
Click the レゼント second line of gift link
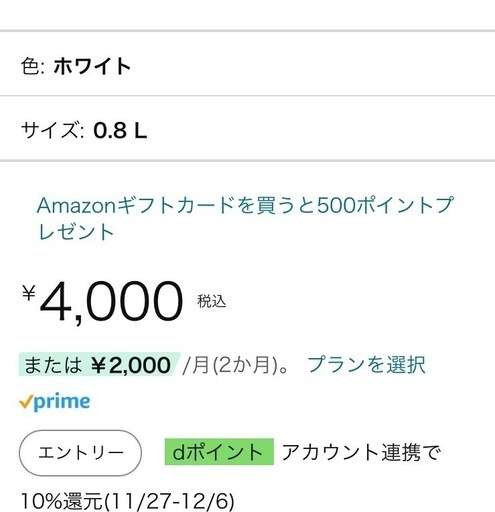pos(76,231)
